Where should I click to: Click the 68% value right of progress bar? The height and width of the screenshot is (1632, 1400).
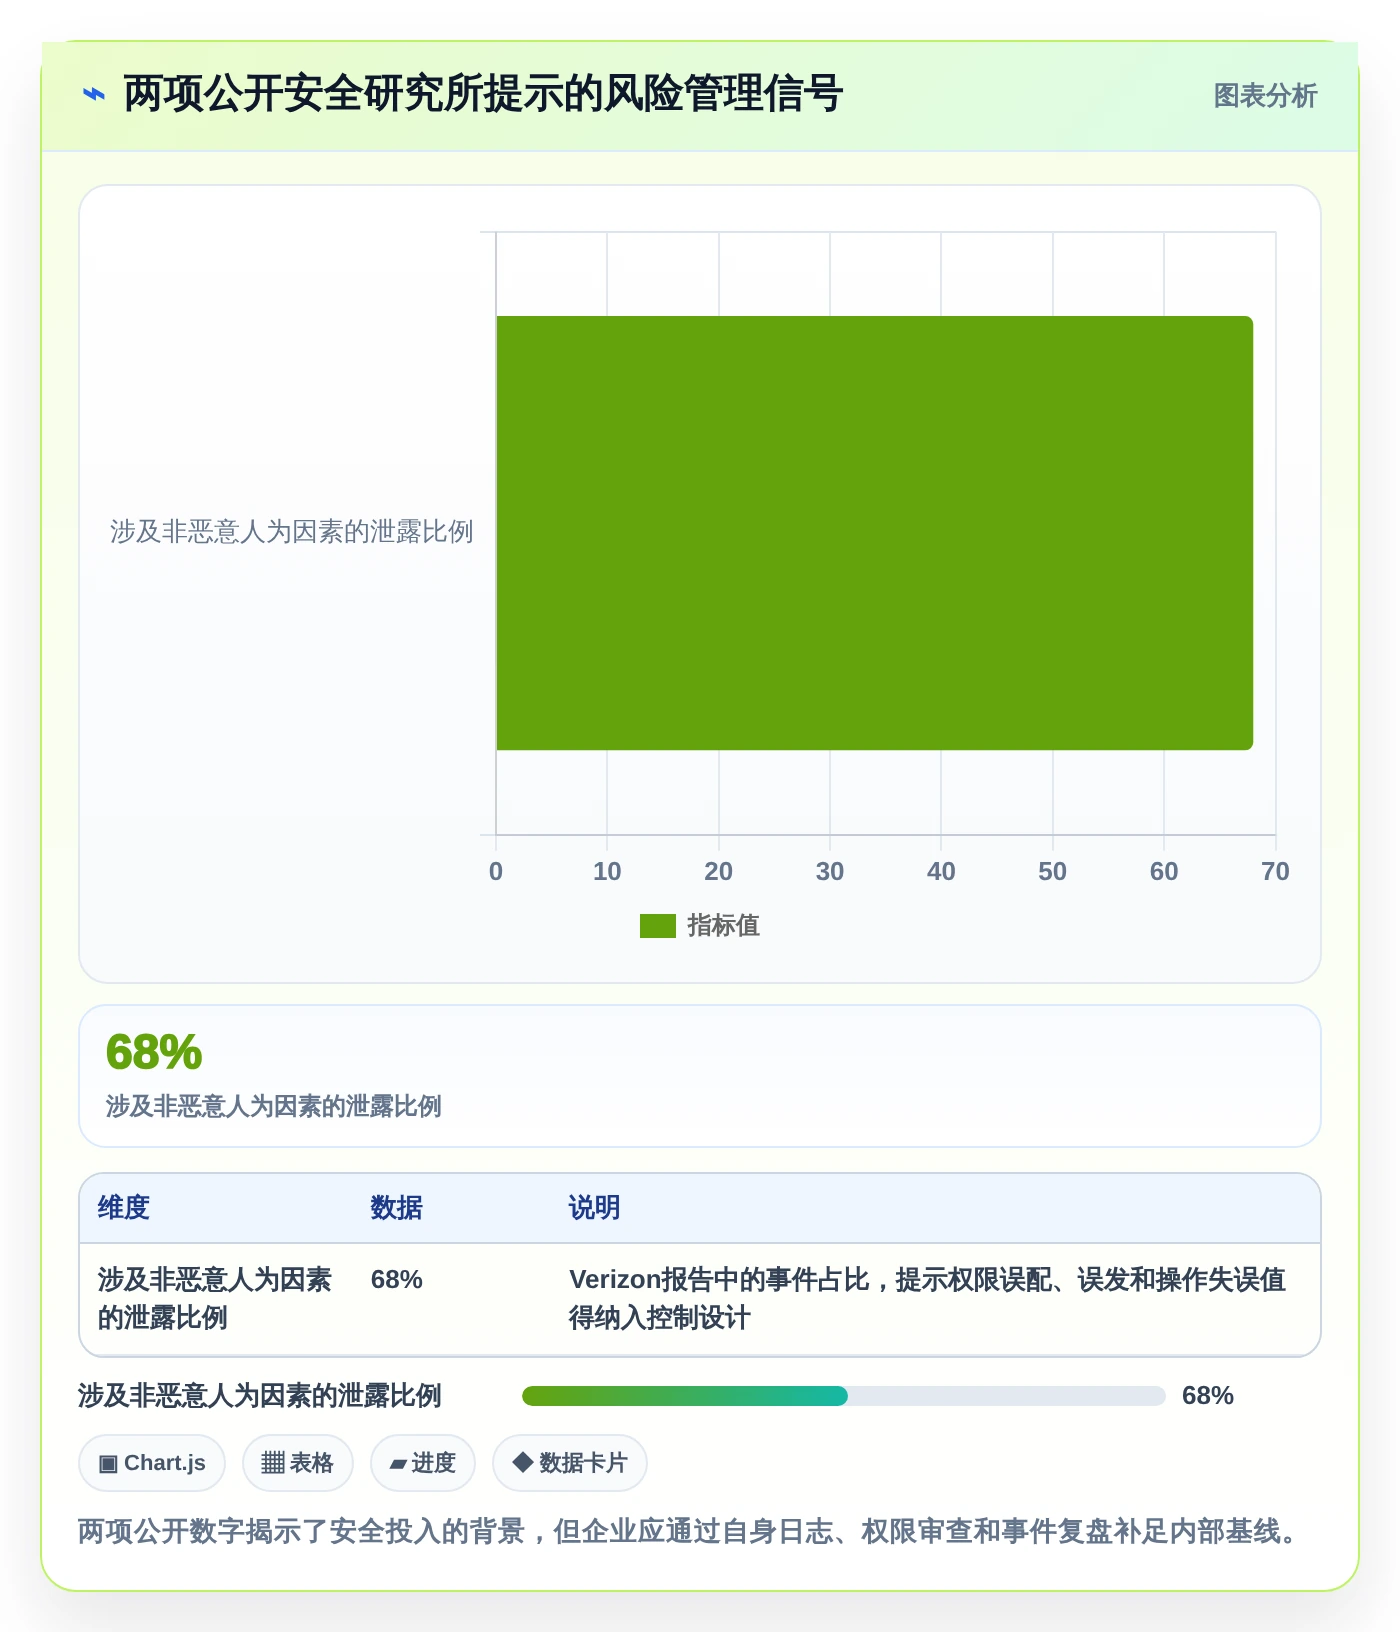(1208, 1396)
